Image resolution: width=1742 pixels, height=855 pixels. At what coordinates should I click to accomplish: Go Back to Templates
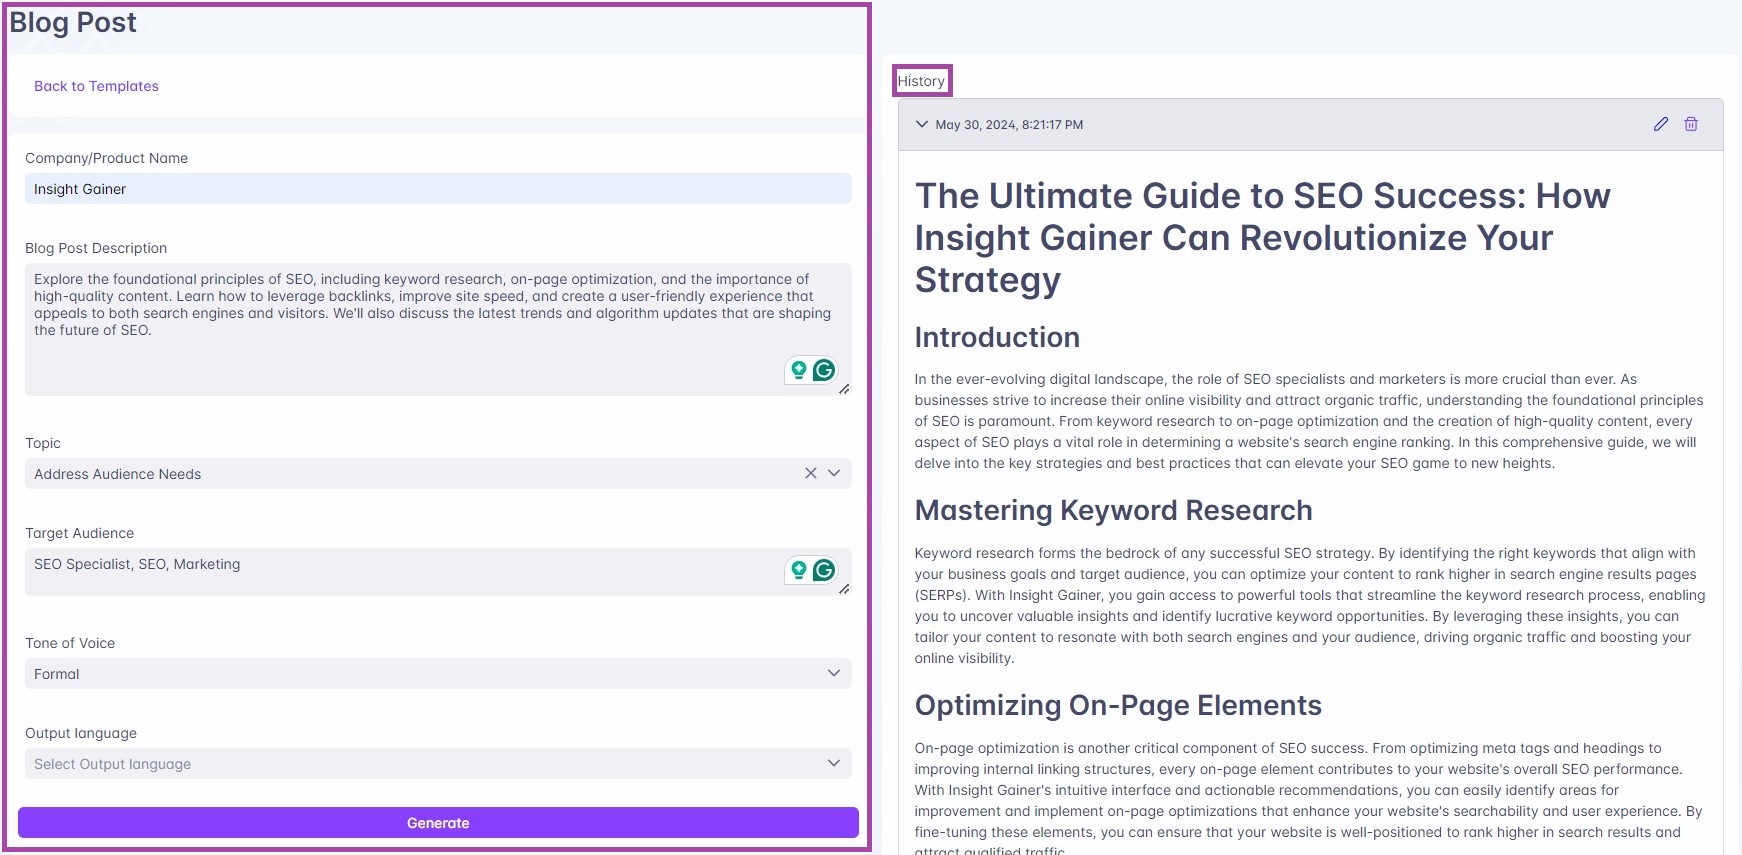pyautogui.click(x=96, y=86)
